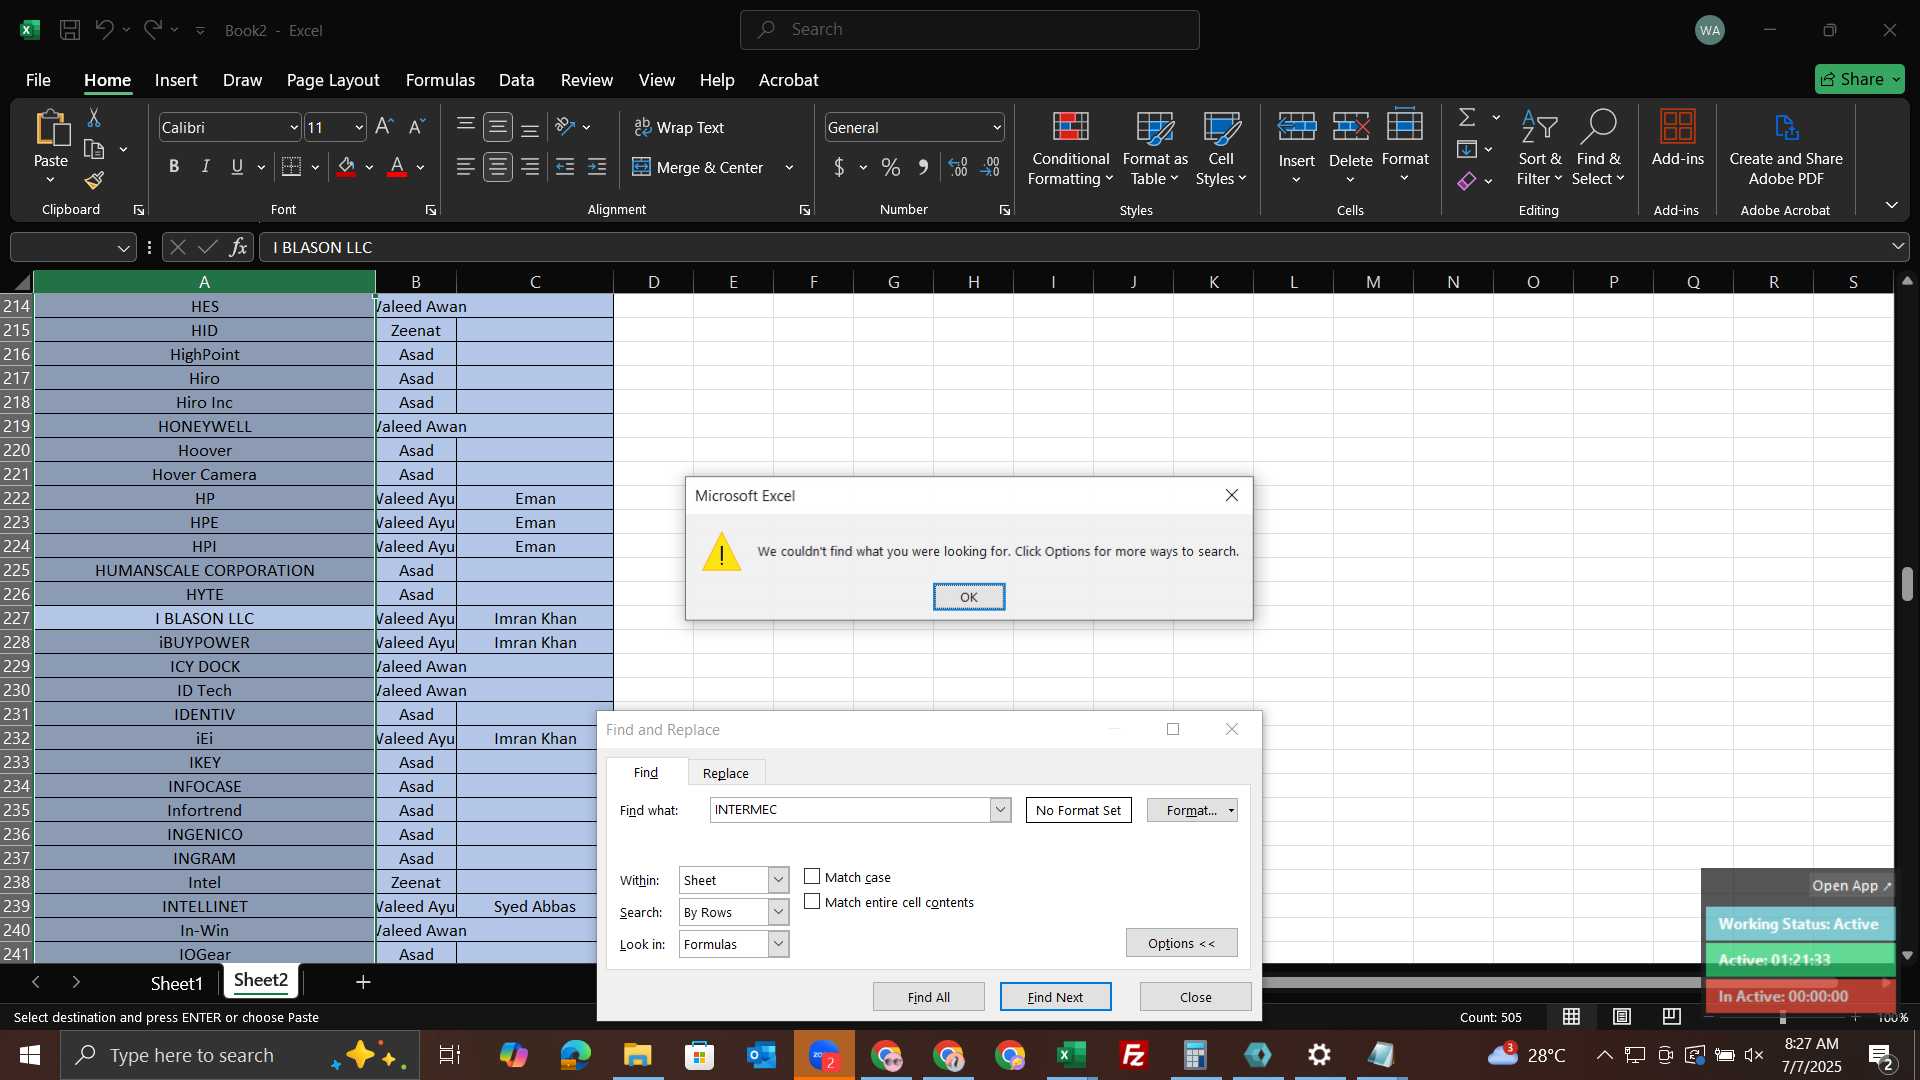The width and height of the screenshot is (1920, 1080).
Task: Click Close button in Find dialog
Action: click(x=1195, y=997)
